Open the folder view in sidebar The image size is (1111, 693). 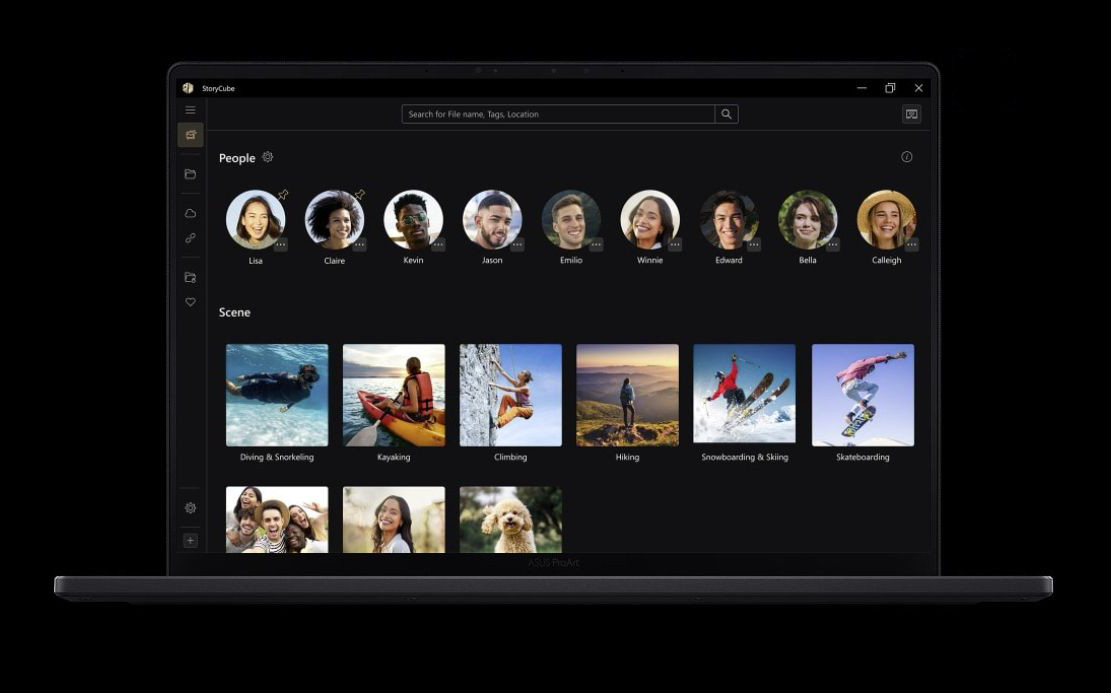190,174
